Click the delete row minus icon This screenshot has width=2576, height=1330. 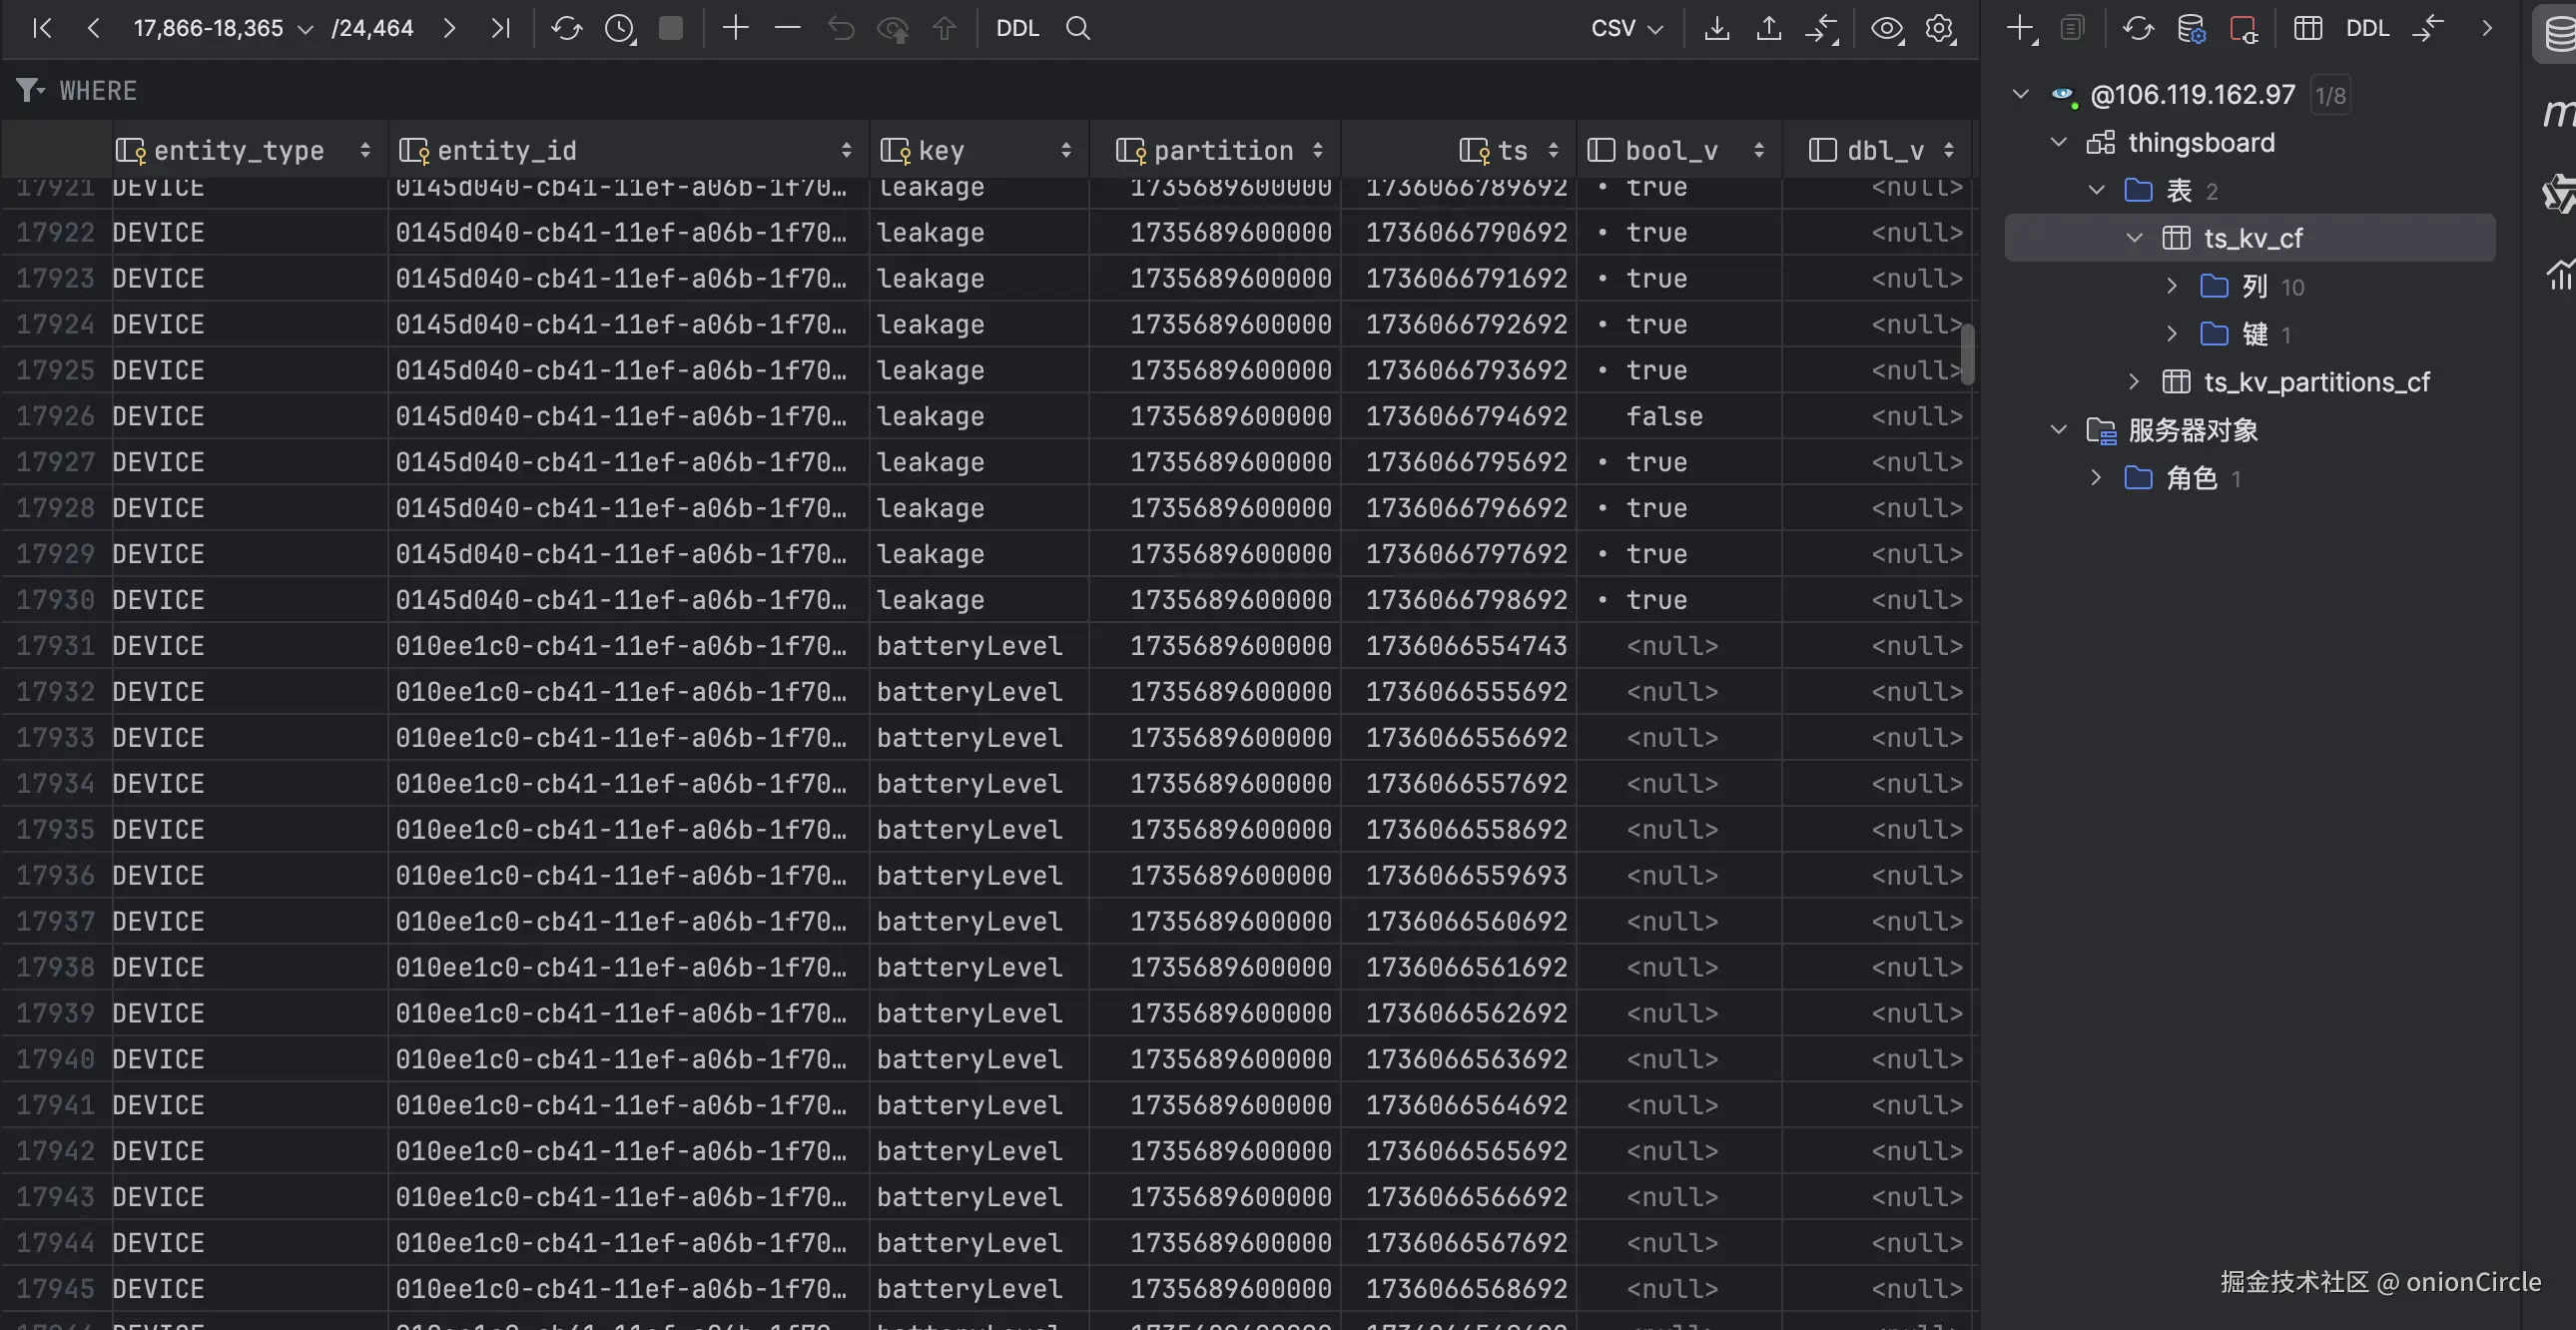click(x=787, y=28)
